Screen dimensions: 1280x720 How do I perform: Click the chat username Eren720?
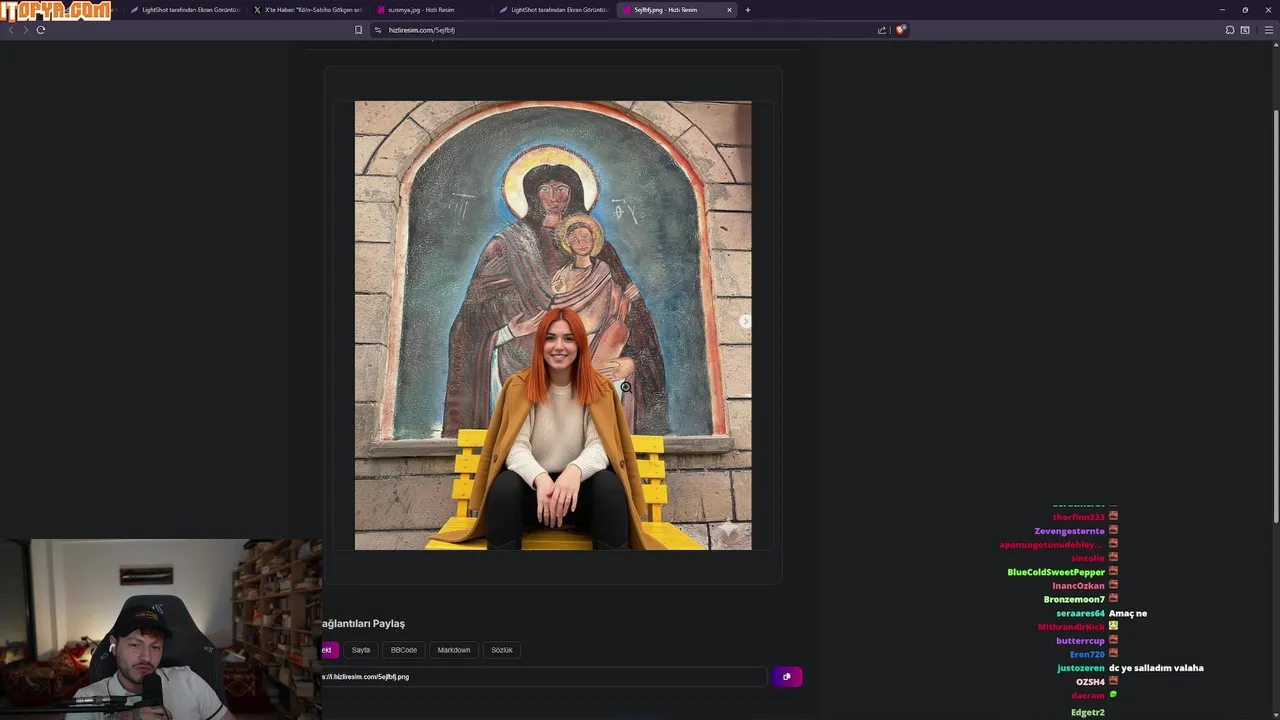pyautogui.click(x=1087, y=654)
